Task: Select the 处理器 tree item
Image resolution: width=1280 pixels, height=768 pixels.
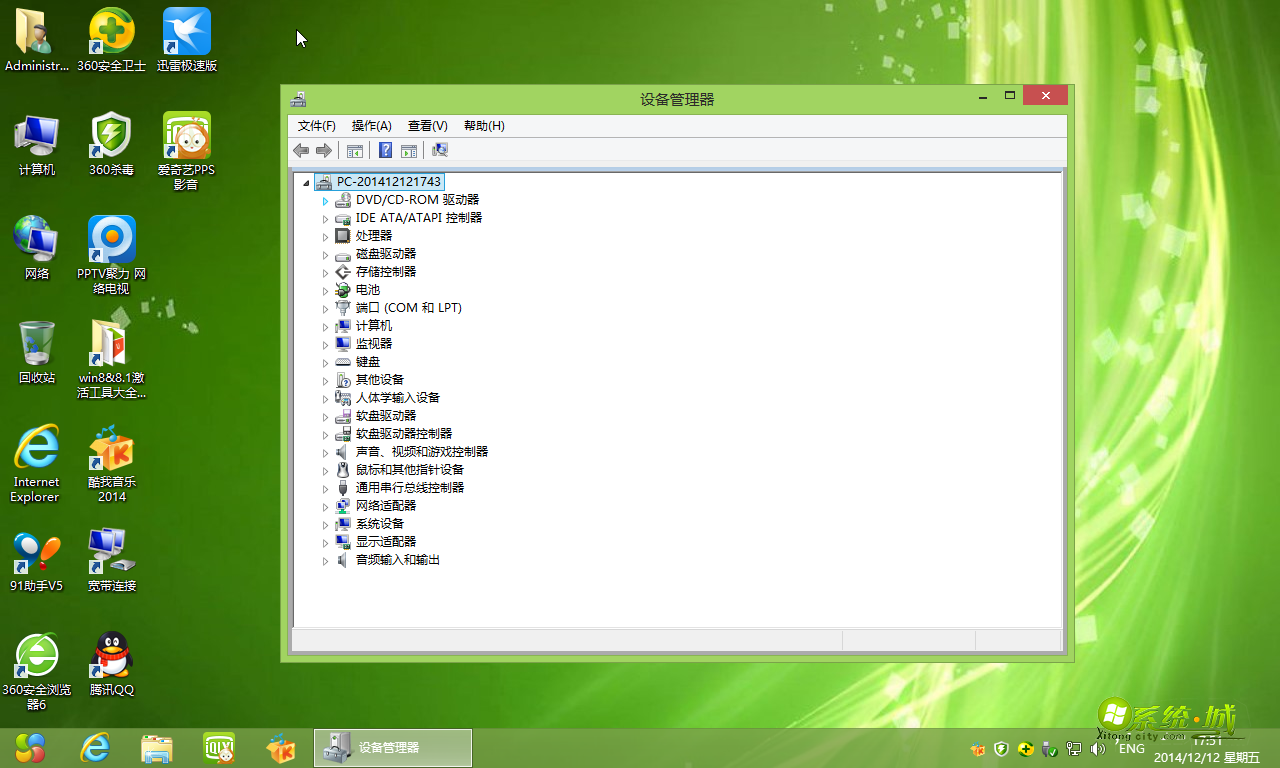Action: (372, 235)
